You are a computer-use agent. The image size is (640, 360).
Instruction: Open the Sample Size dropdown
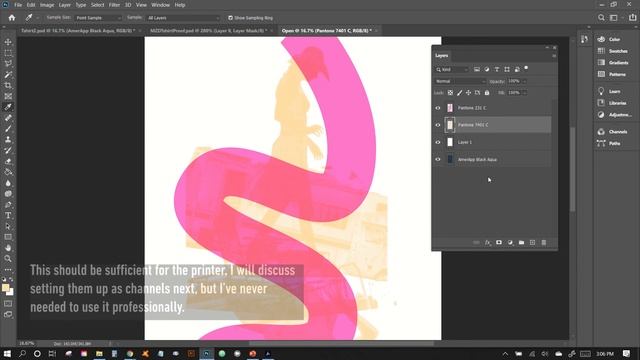coord(98,18)
